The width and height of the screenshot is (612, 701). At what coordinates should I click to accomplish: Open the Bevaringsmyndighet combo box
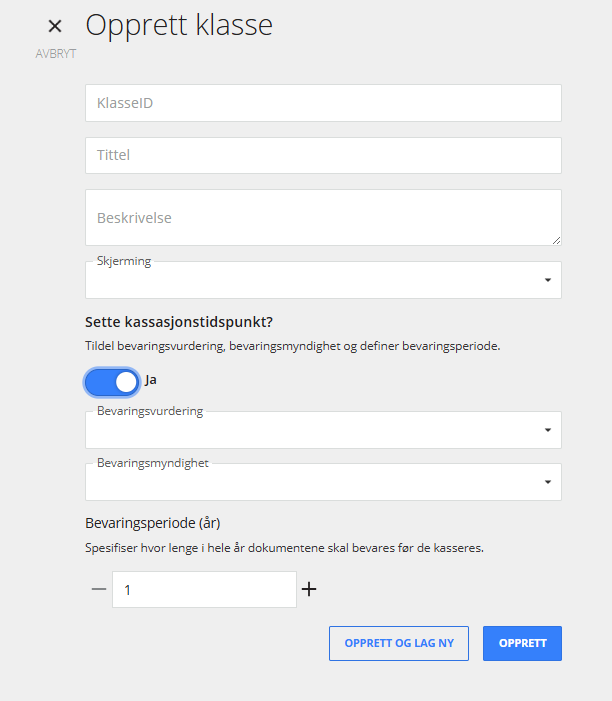pyautogui.click(x=323, y=482)
